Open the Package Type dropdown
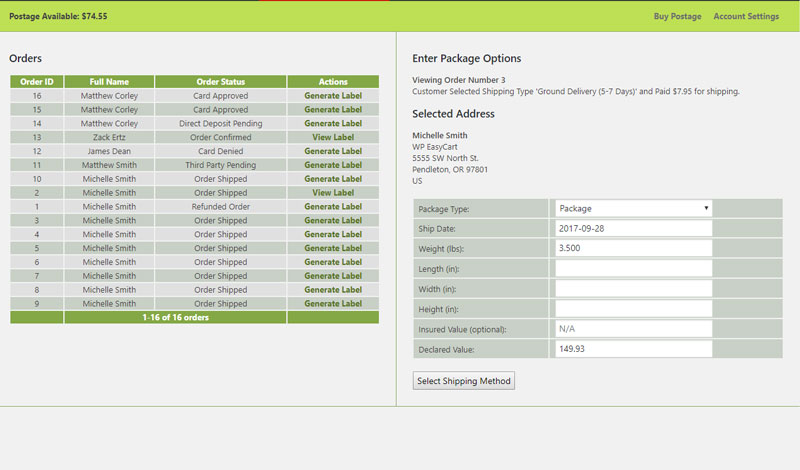The image size is (800, 470). tap(634, 208)
